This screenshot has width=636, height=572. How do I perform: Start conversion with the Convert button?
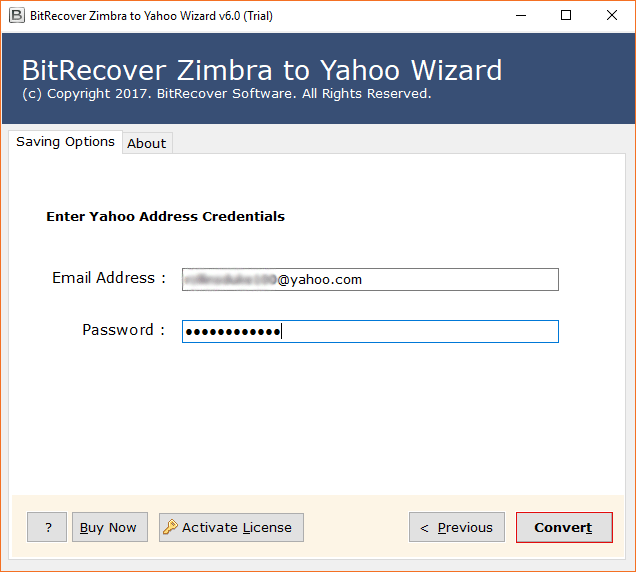[563, 527]
